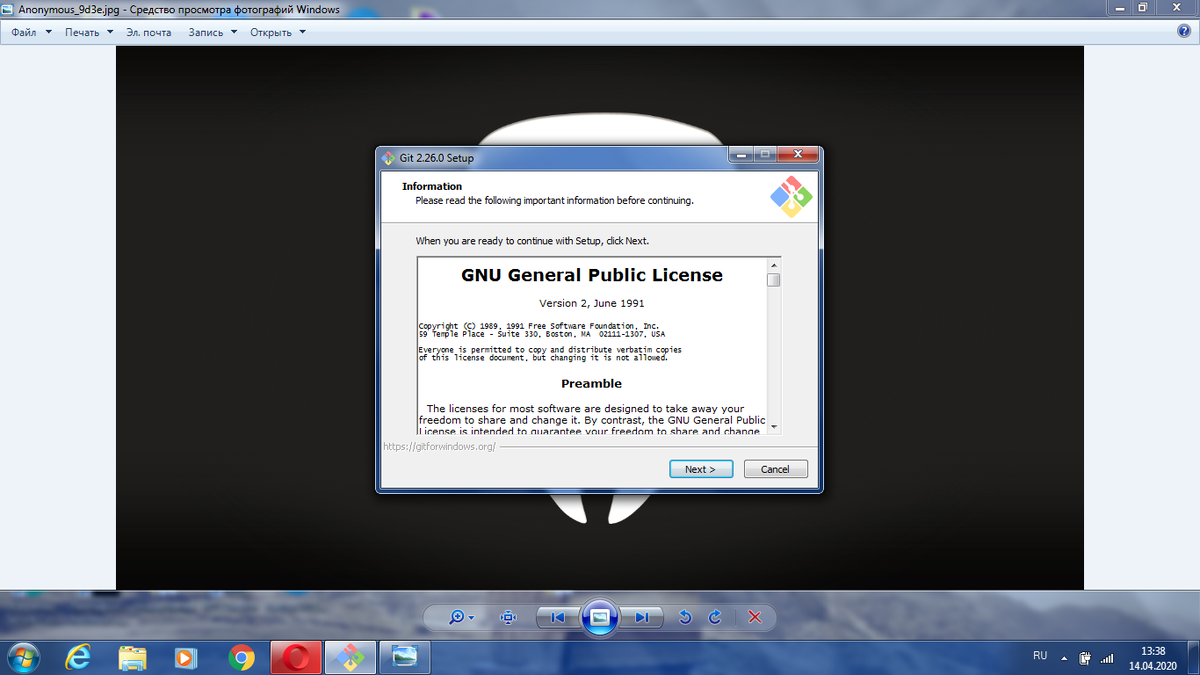Start the slideshow with the center button
The width and height of the screenshot is (1200, 675).
coord(599,617)
